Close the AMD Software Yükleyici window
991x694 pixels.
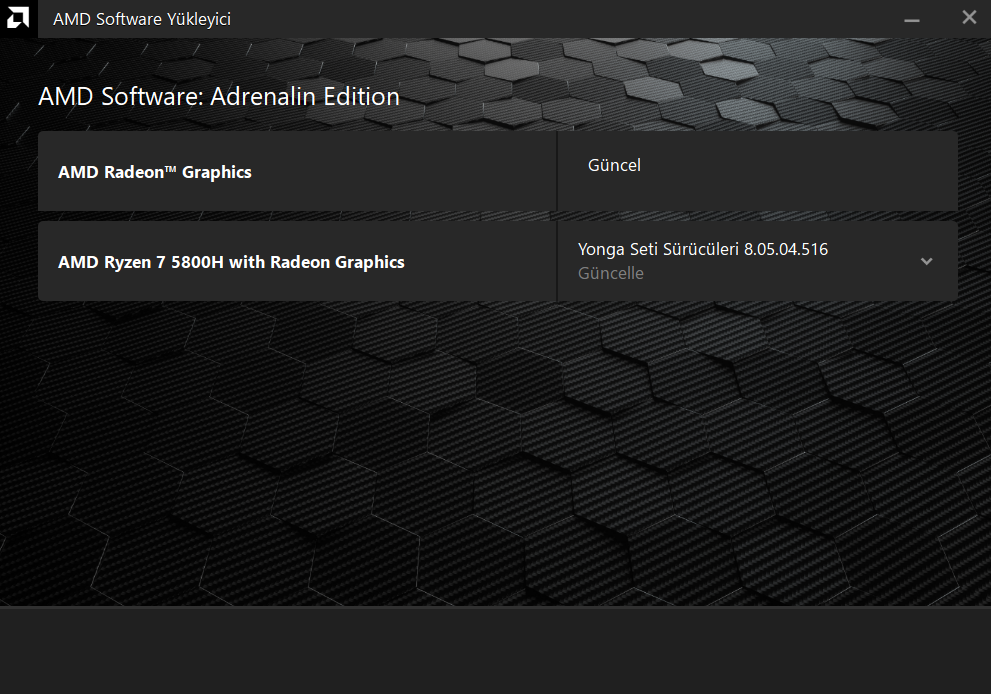tap(969, 18)
